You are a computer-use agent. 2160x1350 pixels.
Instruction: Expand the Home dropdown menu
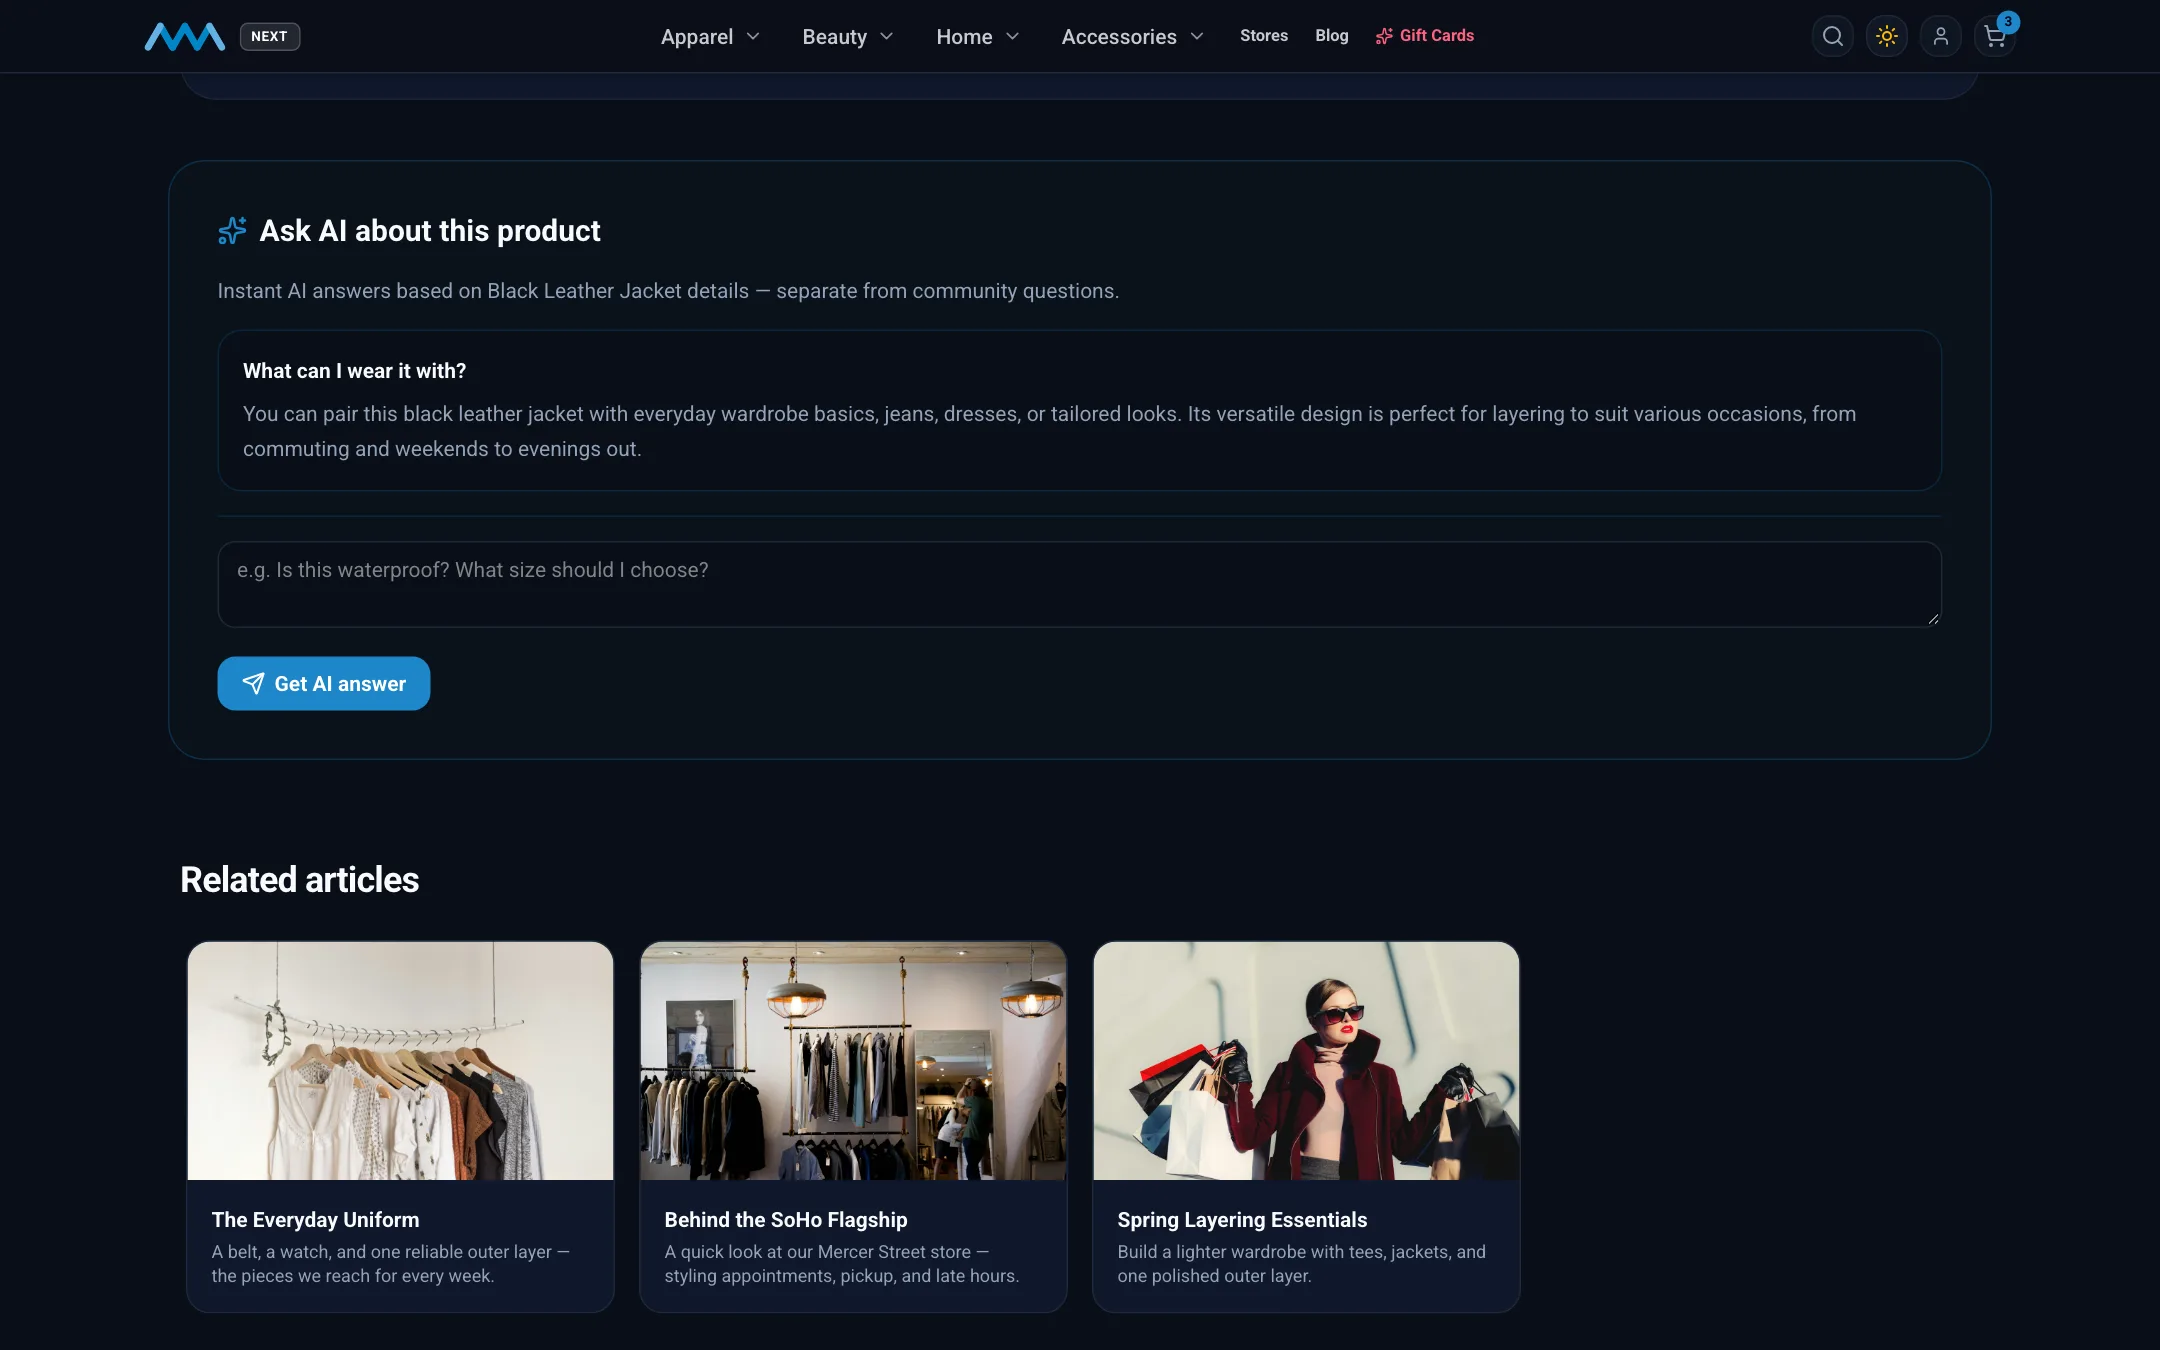click(x=977, y=36)
